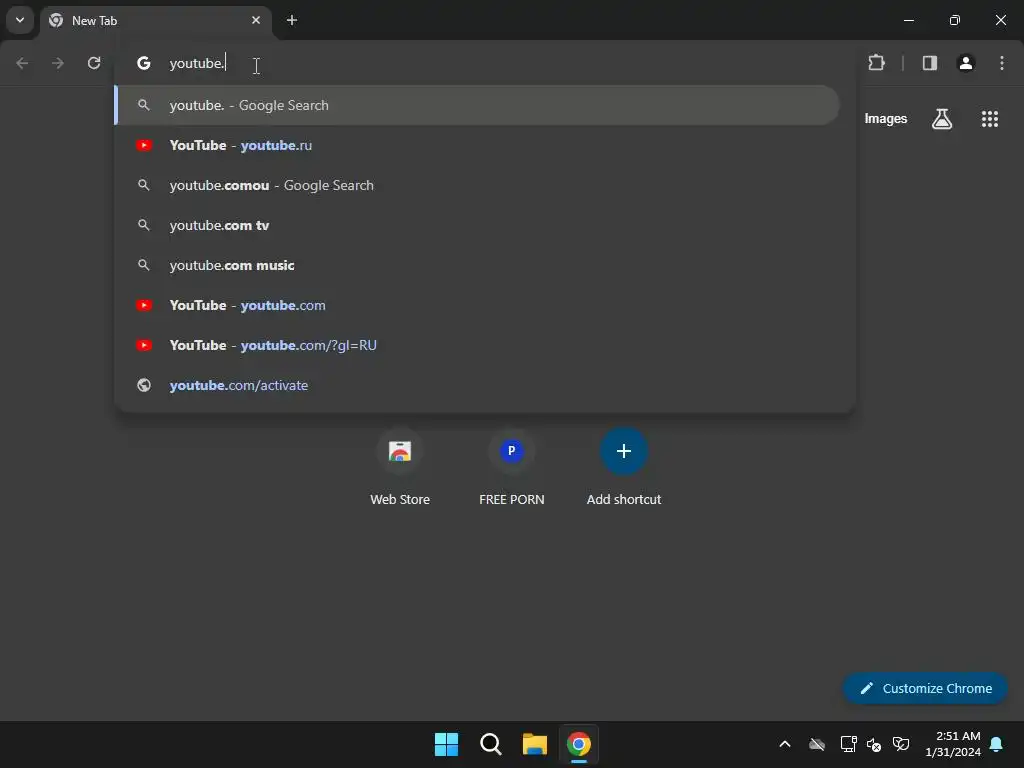
Task: Click the OneDrive cloud tray icon
Action: click(x=817, y=744)
